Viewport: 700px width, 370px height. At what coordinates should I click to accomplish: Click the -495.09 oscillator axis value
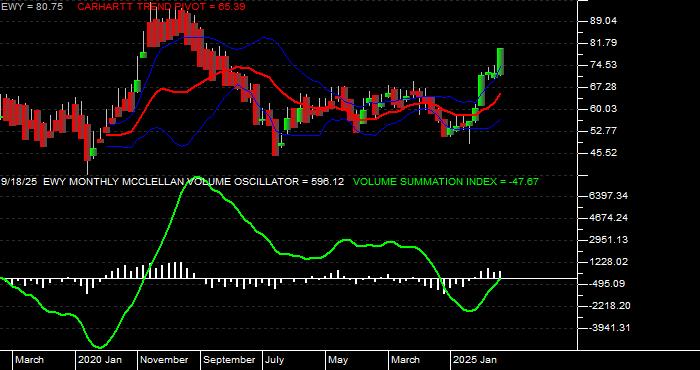tap(608, 284)
